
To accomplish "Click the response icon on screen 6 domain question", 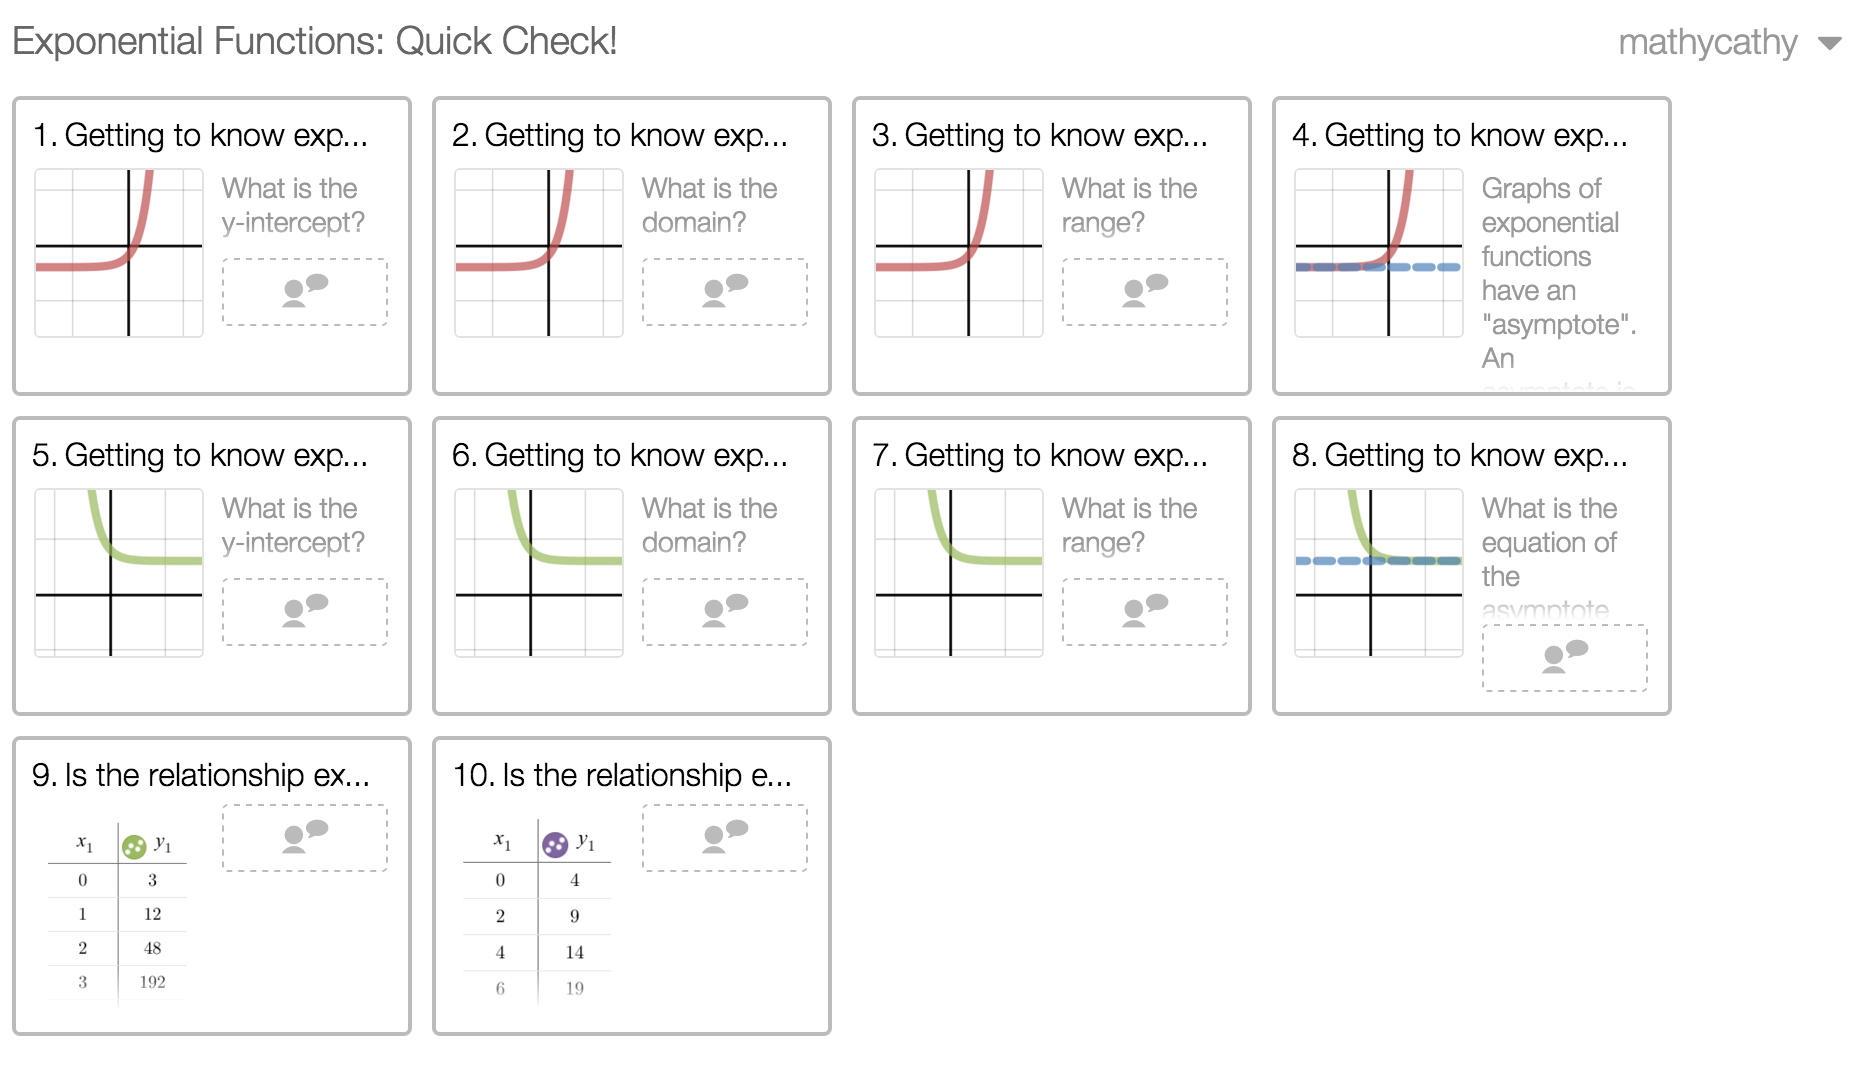I will point(725,611).
